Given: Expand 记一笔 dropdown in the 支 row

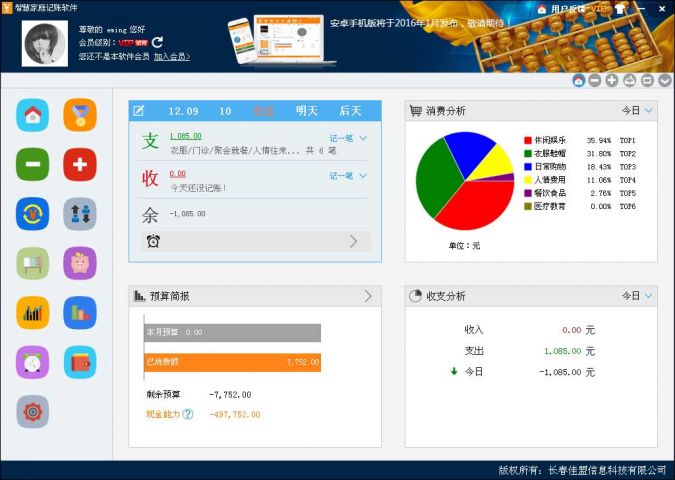Looking at the screenshot, I should [349, 139].
